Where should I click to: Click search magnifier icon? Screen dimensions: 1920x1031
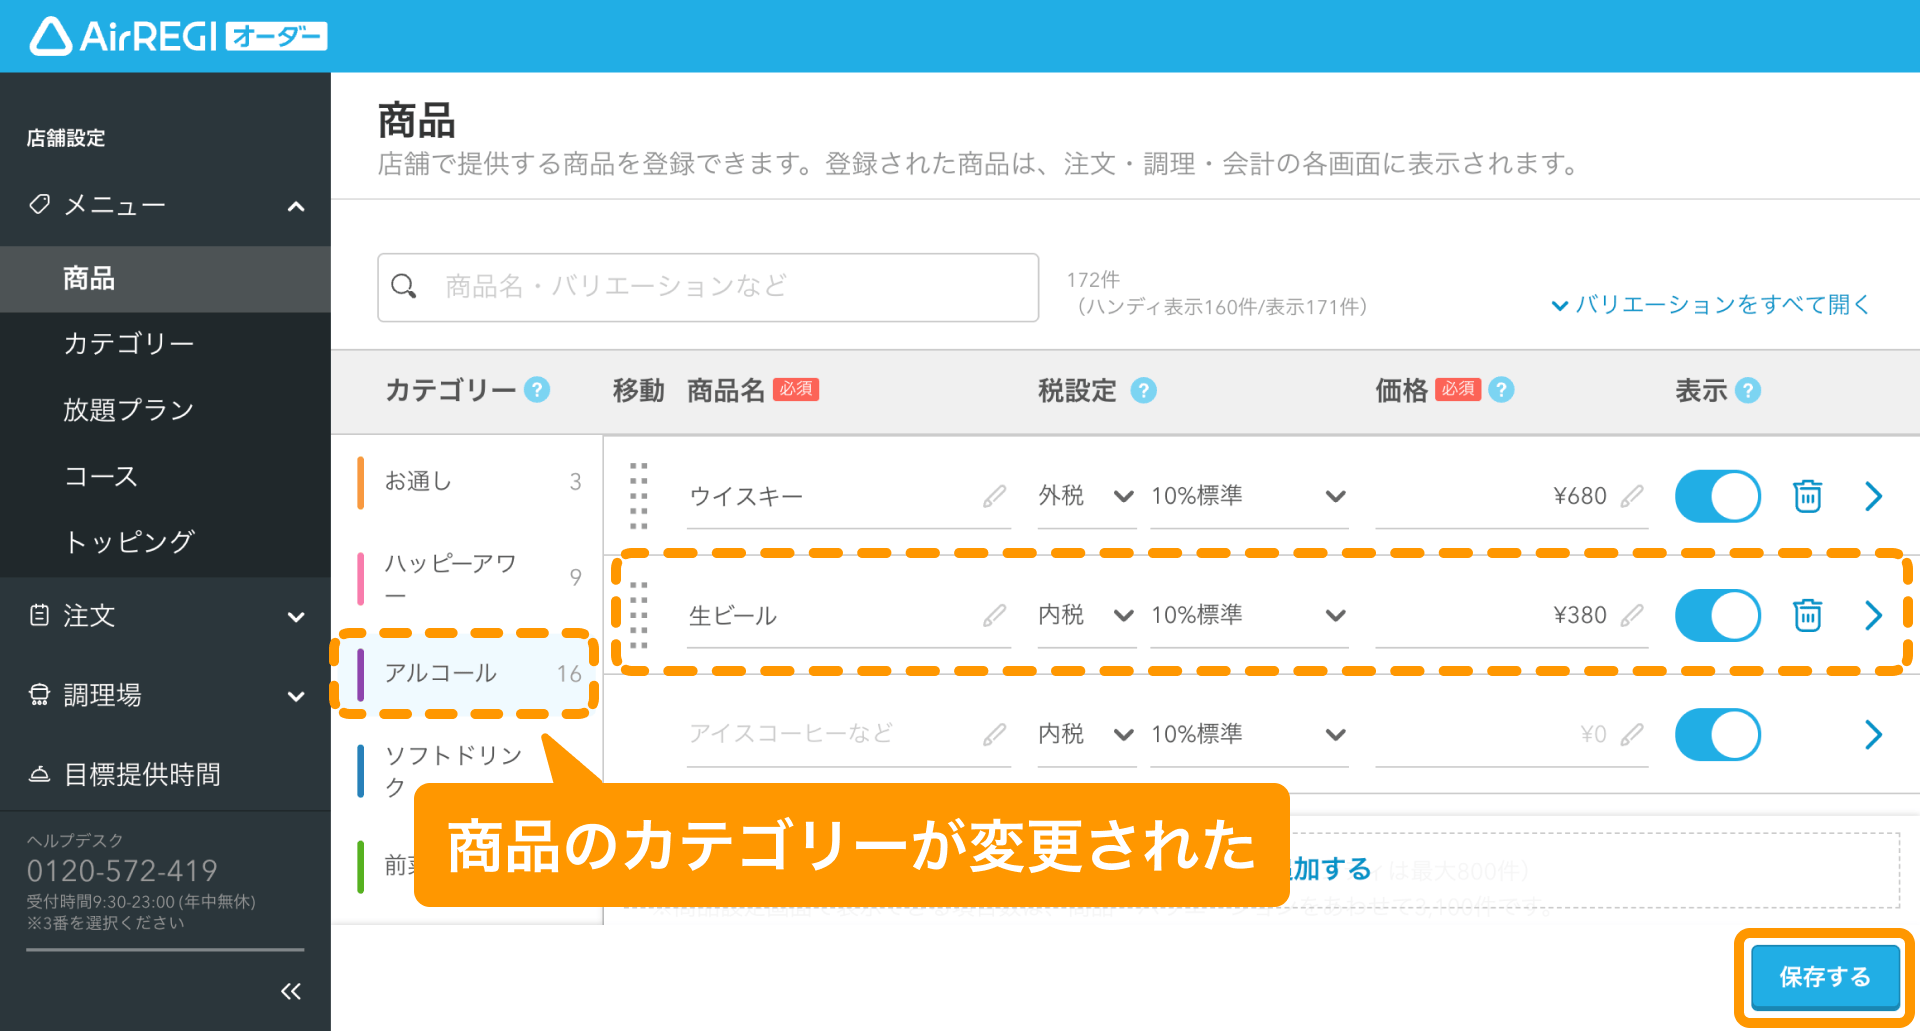pyautogui.click(x=404, y=287)
